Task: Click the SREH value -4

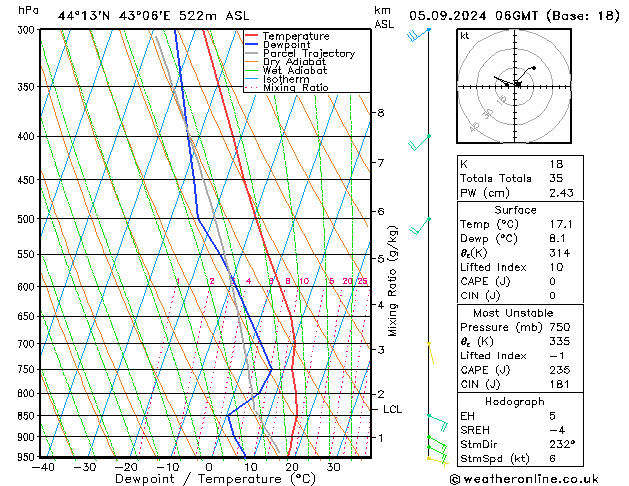Action: 557,430
